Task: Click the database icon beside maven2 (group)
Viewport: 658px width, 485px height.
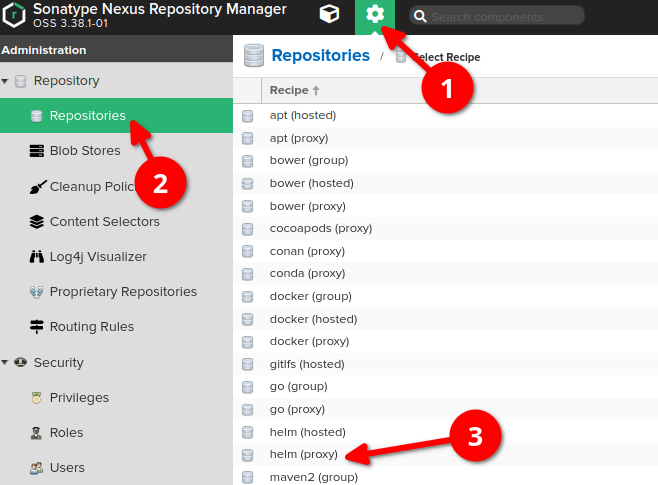Action: [248, 477]
